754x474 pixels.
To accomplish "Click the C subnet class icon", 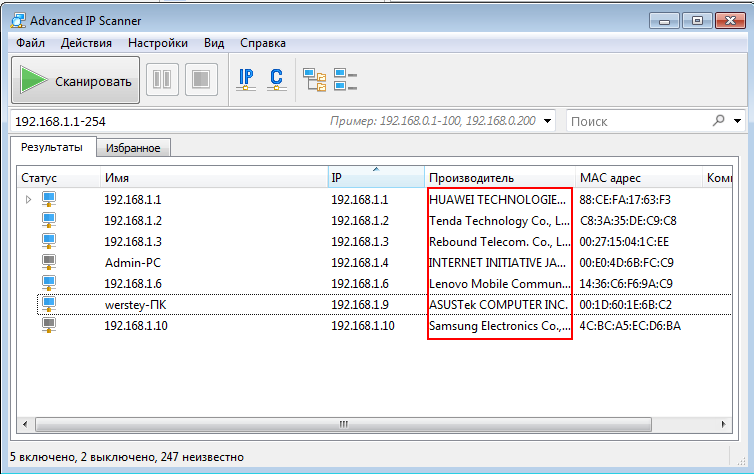I will click(x=276, y=79).
